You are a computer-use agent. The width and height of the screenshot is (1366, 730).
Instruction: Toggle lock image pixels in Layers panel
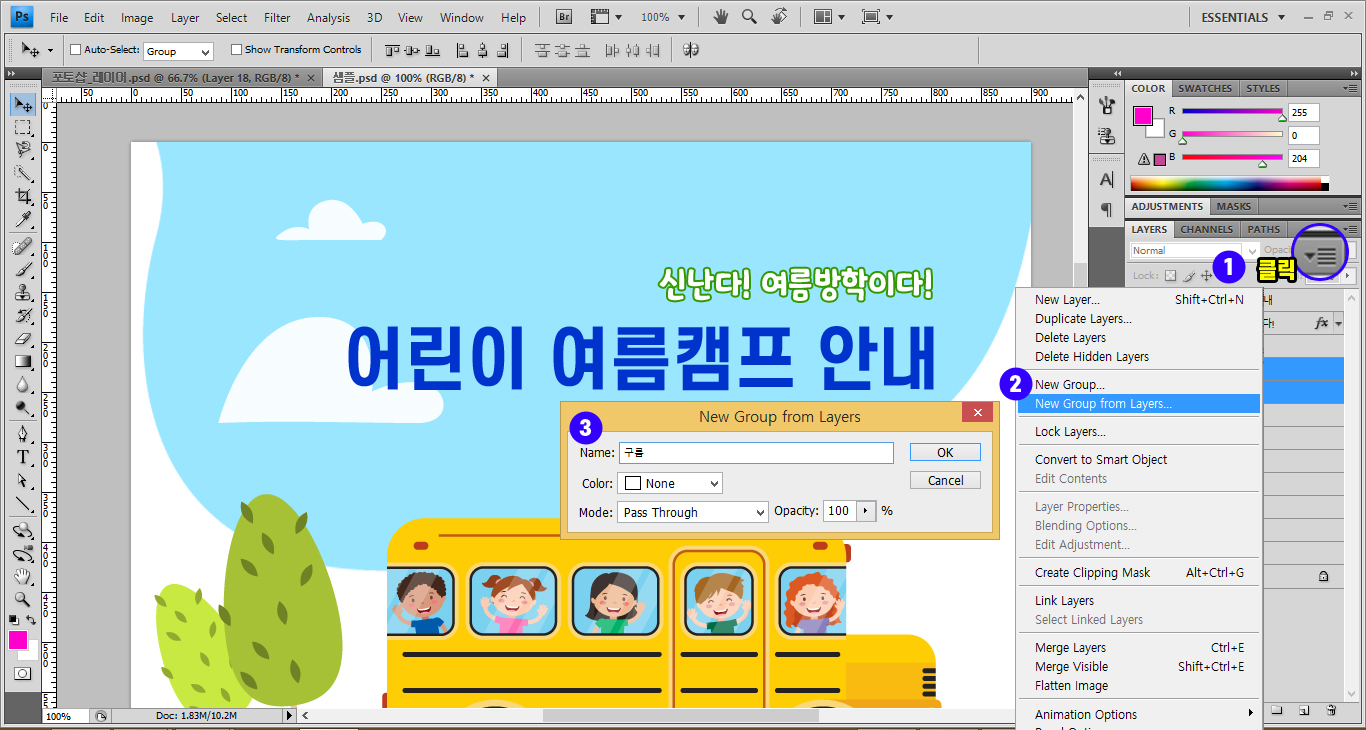click(1188, 276)
